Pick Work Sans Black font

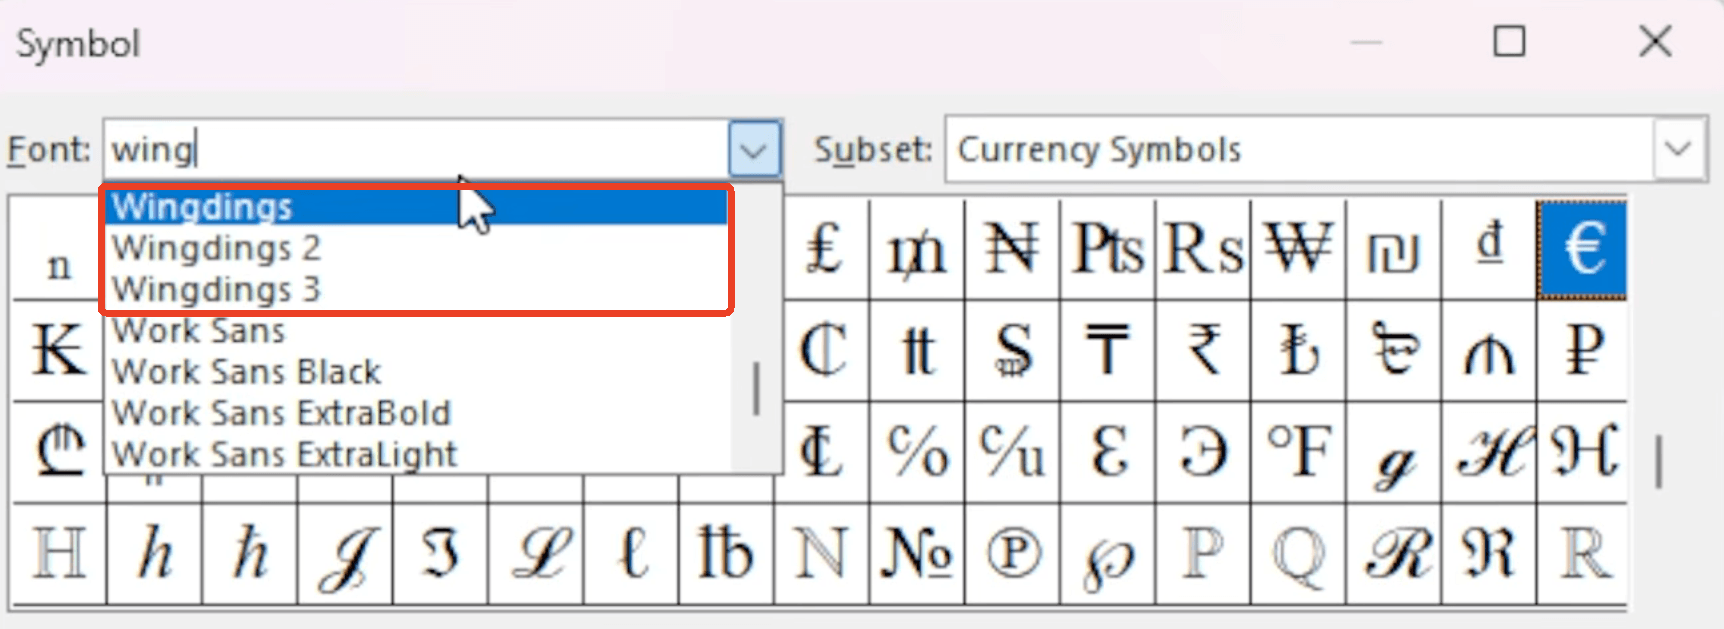(417, 372)
